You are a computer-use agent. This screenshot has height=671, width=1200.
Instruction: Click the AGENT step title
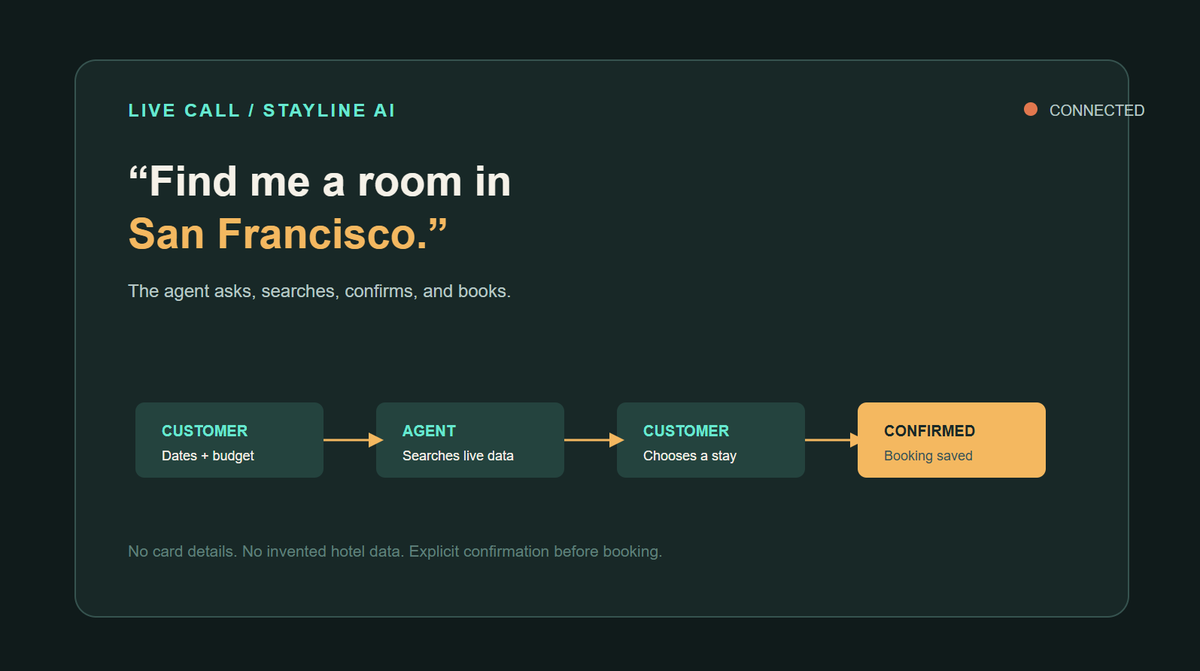click(x=429, y=431)
